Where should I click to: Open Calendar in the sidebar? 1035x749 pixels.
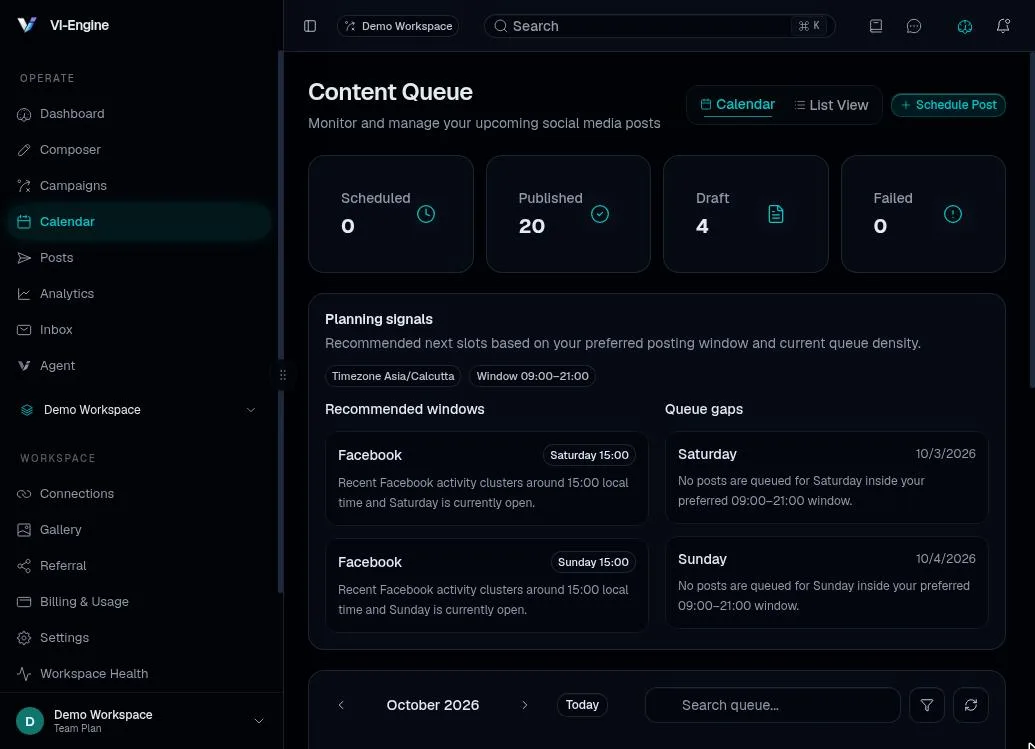[x=139, y=222]
